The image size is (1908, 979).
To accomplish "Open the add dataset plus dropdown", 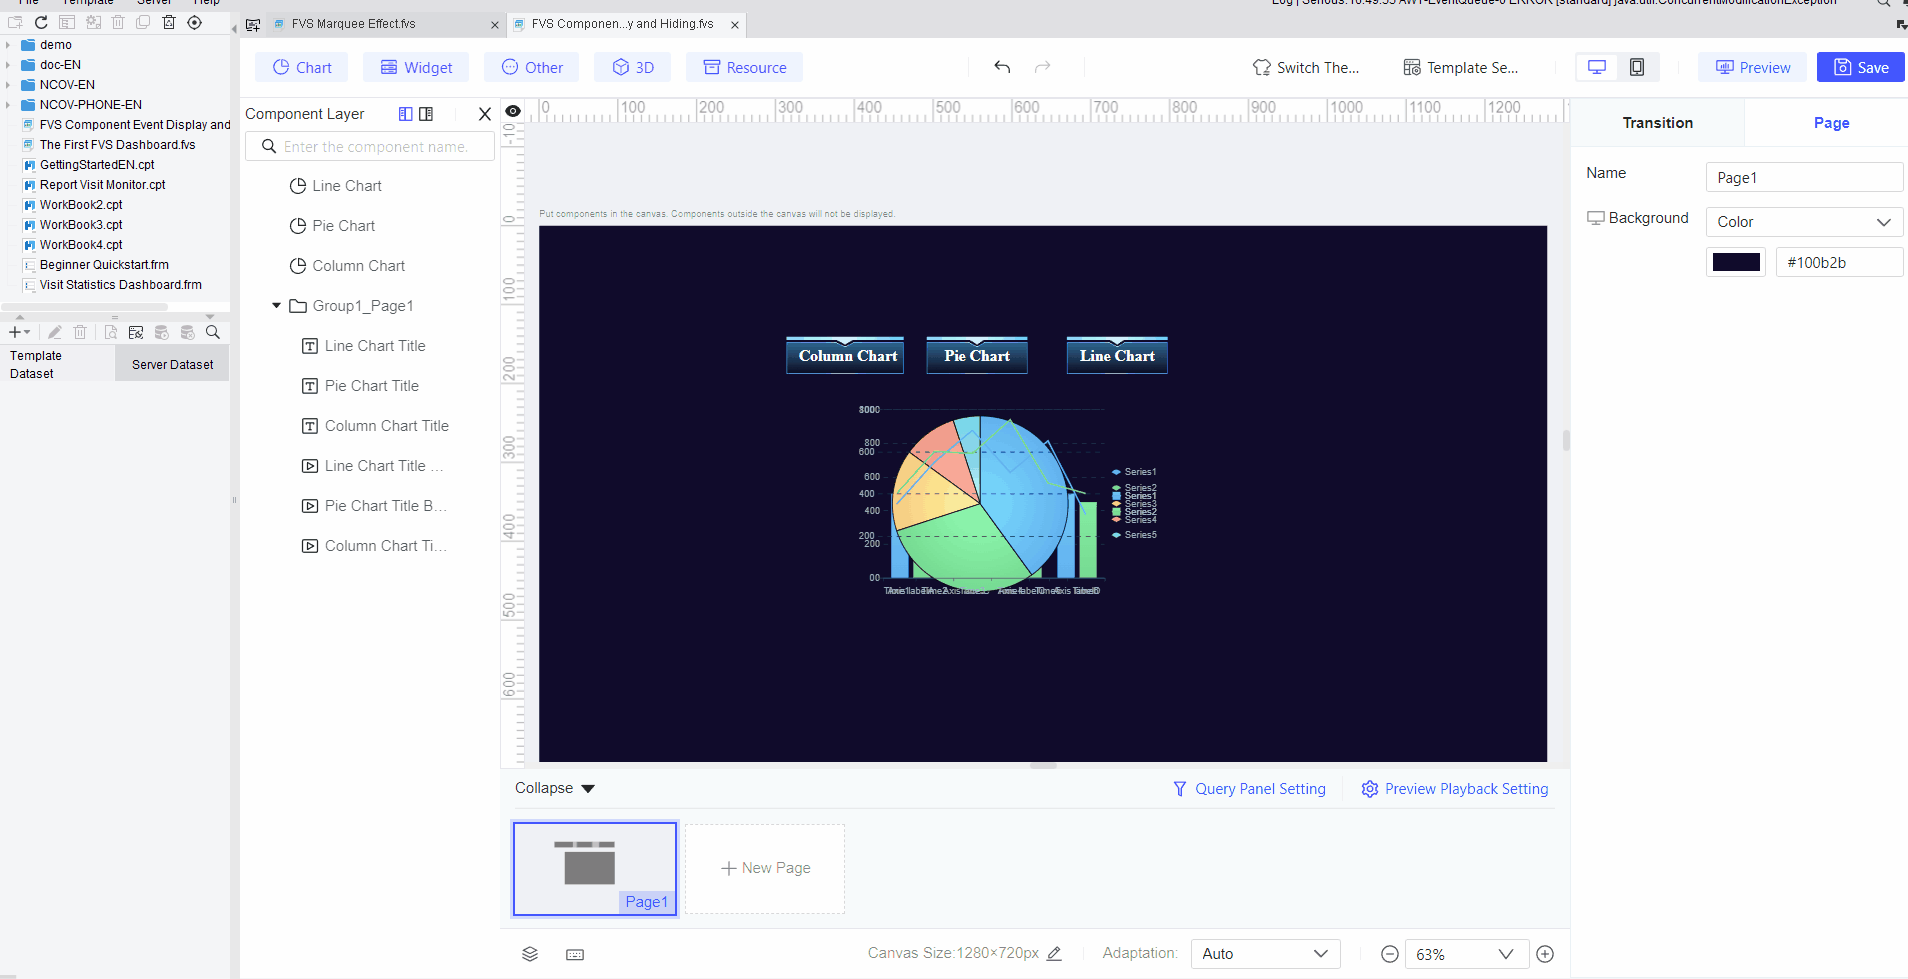I will pyautogui.click(x=19, y=332).
